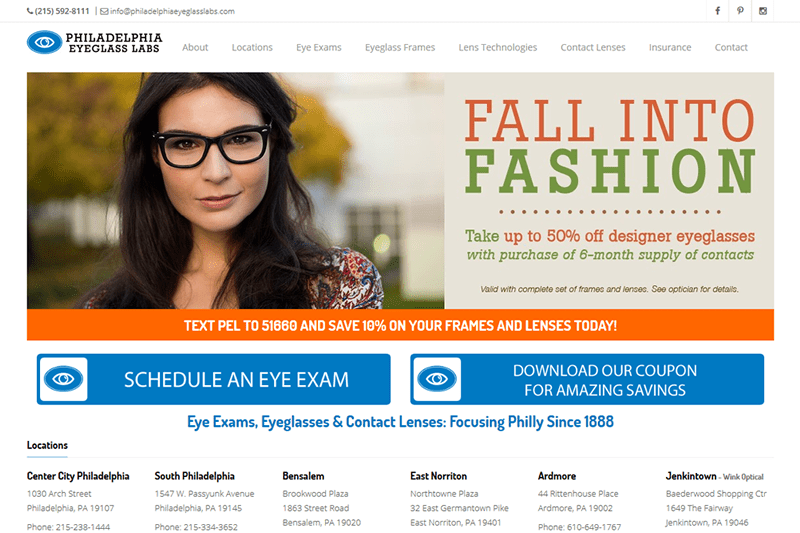The image size is (800, 533).
Task: Click the envelope email icon in top bar
Action: (x=104, y=11)
